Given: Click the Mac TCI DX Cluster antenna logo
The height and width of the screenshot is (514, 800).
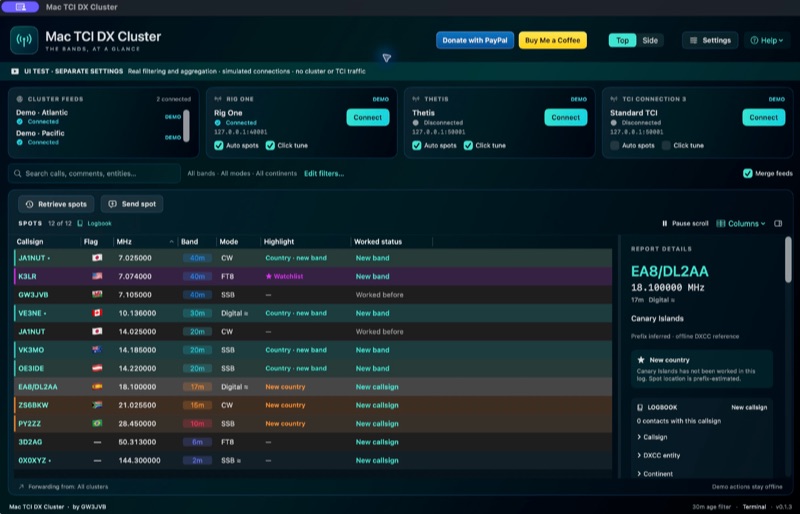Looking at the screenshot, I should (24, 40).
